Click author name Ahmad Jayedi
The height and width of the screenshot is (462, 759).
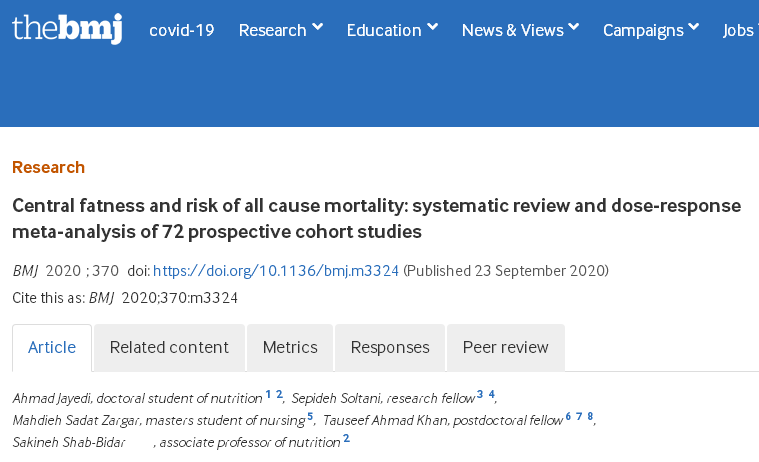tap(52, 399)
